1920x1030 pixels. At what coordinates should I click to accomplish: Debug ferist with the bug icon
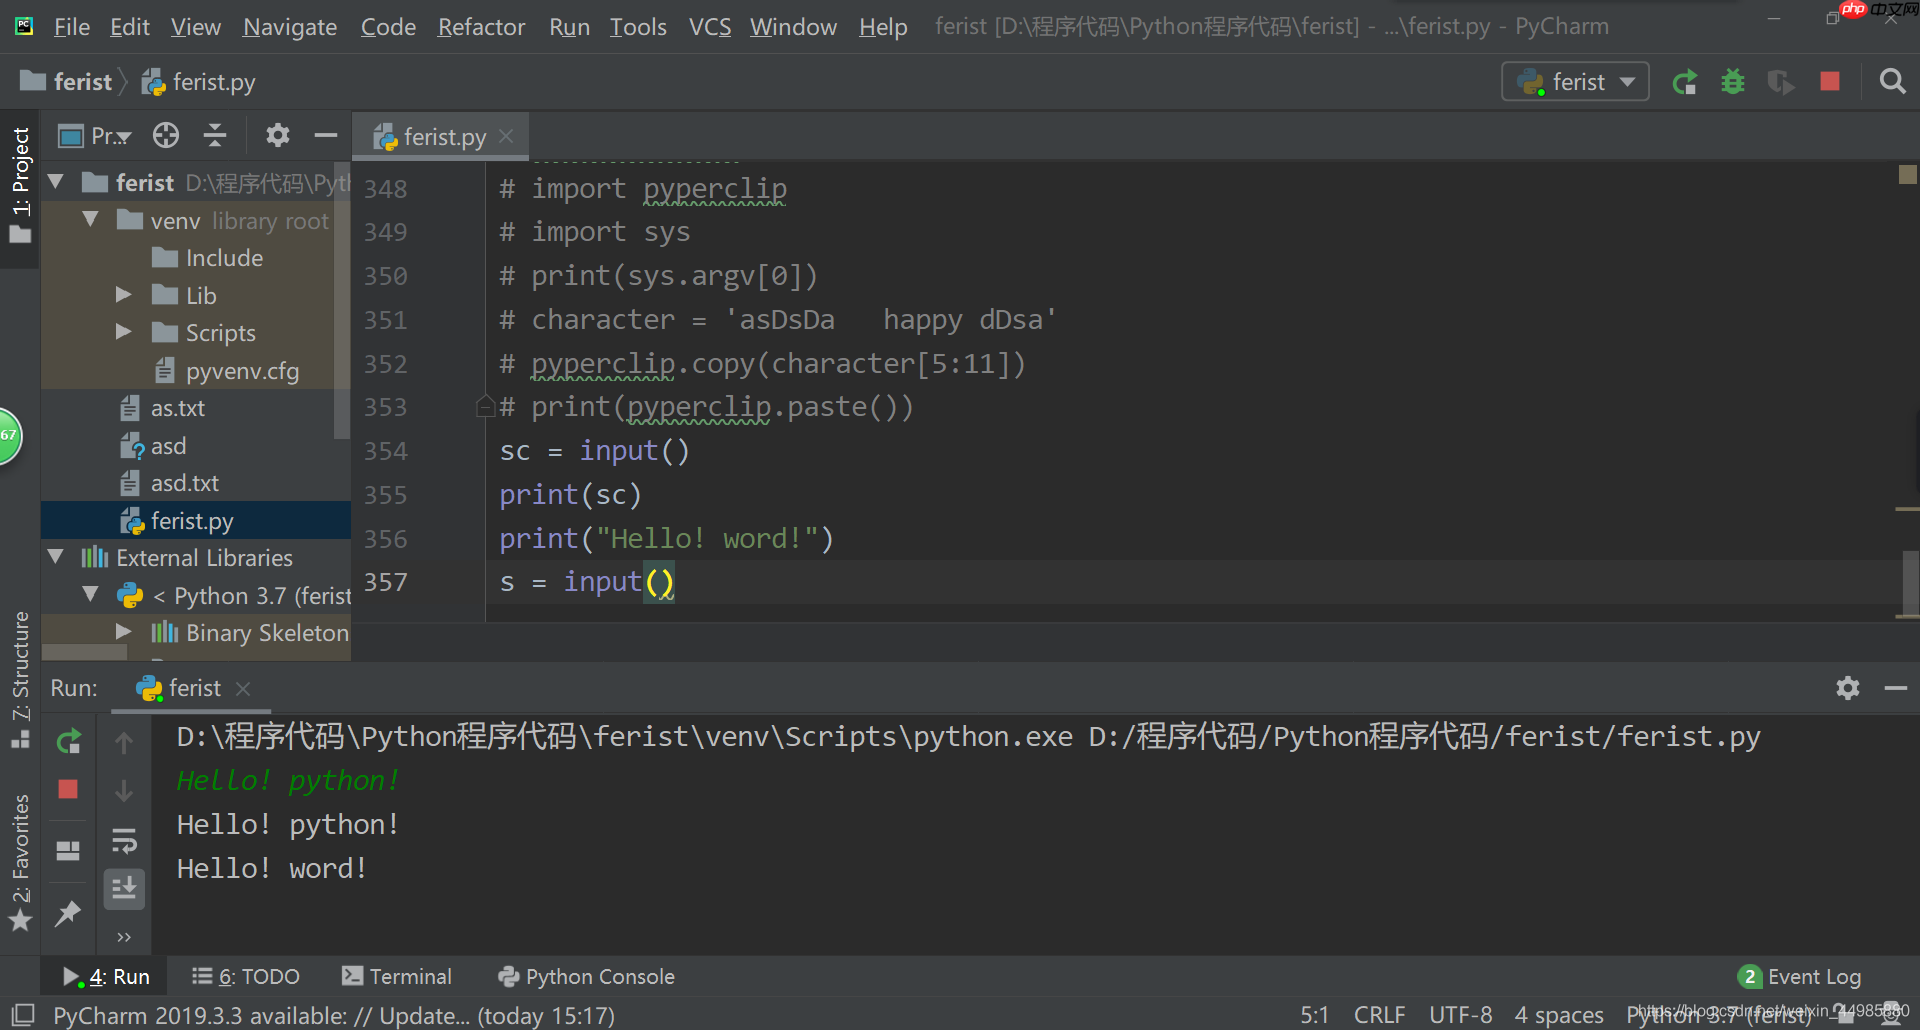[x=1733, y=82]
